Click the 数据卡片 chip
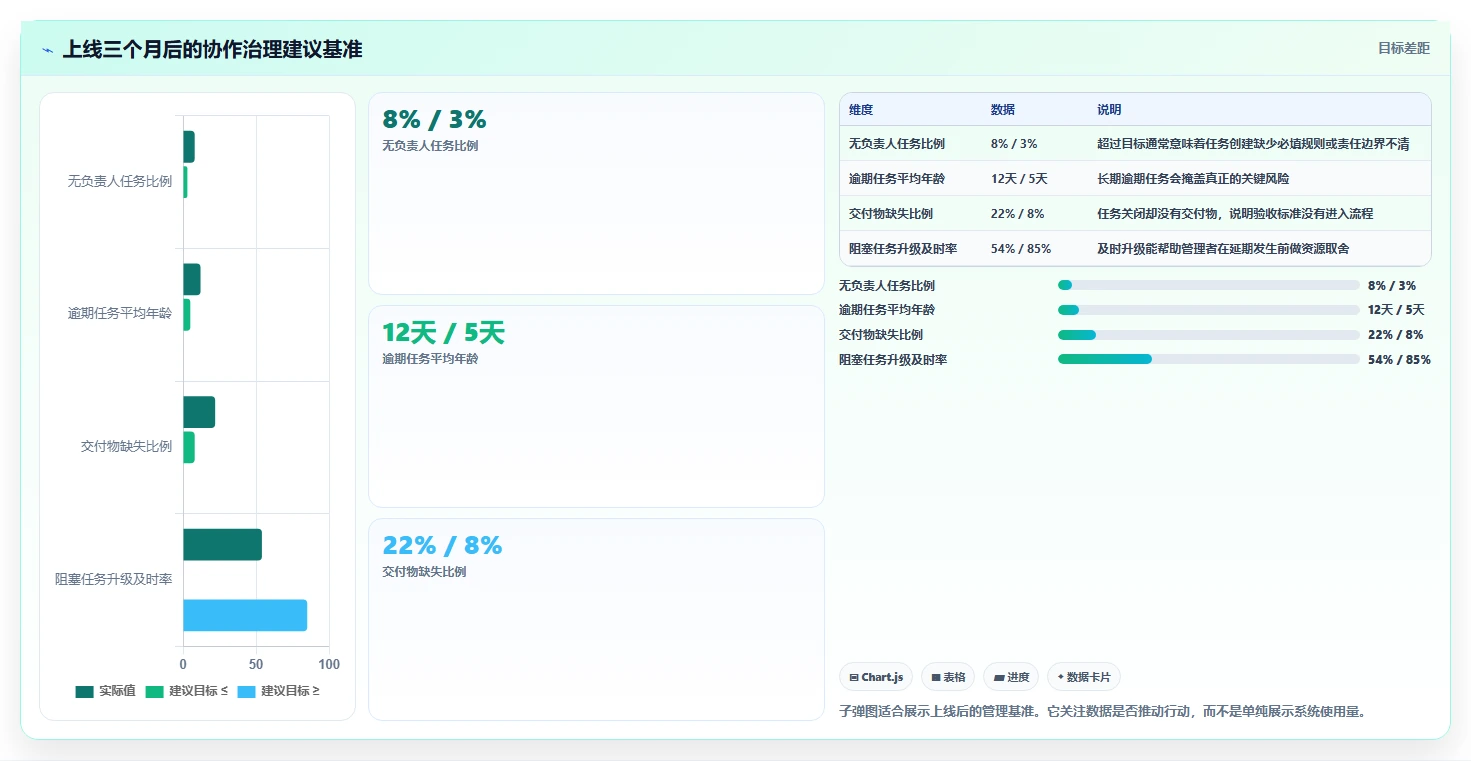The image size is (1471, 761). [1084, 677]
